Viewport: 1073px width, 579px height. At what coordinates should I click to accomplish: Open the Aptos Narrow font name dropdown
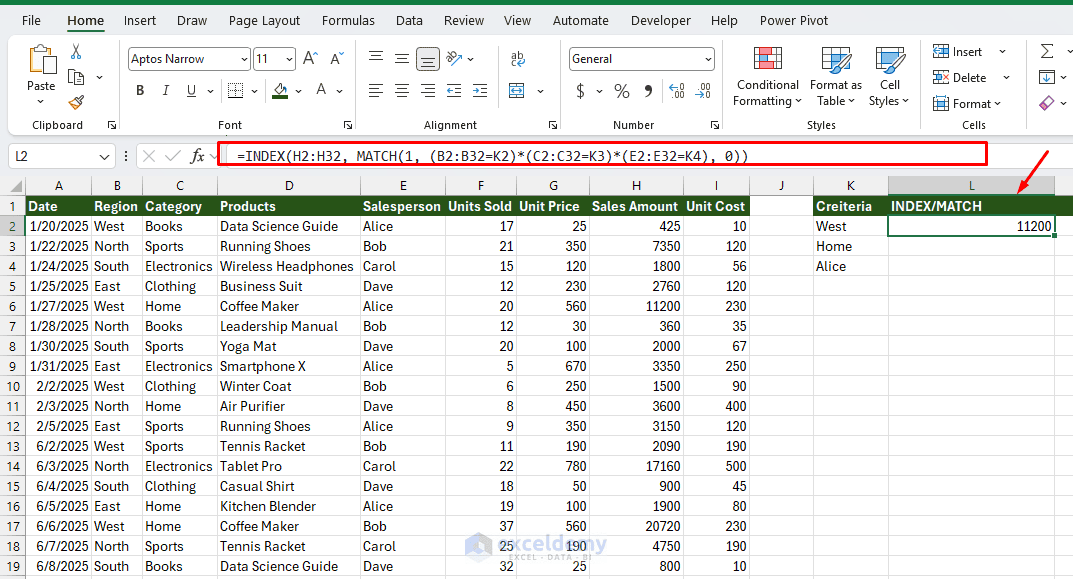(x=244, y=60)
